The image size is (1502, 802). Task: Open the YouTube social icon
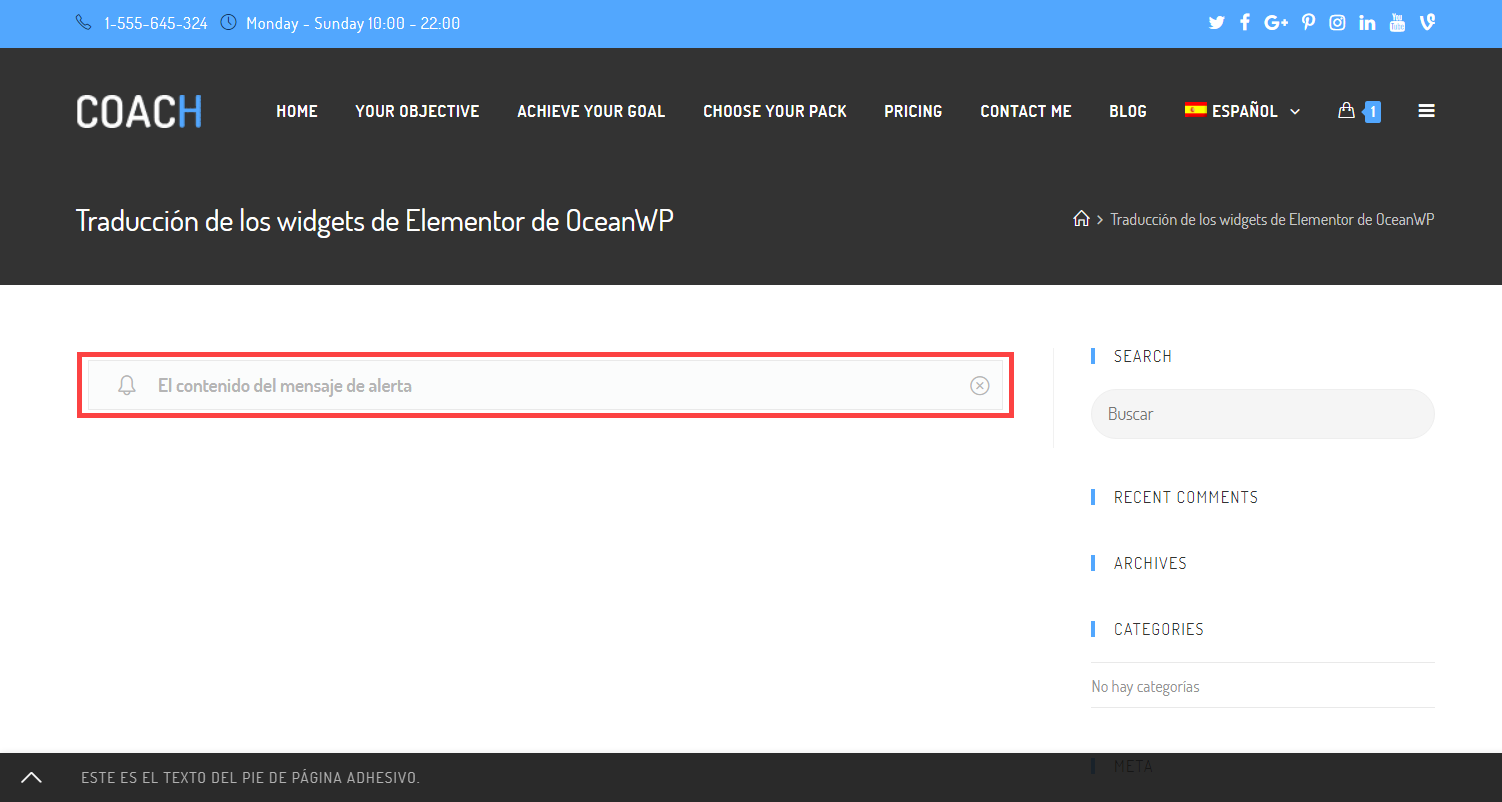pos(1398,22)
